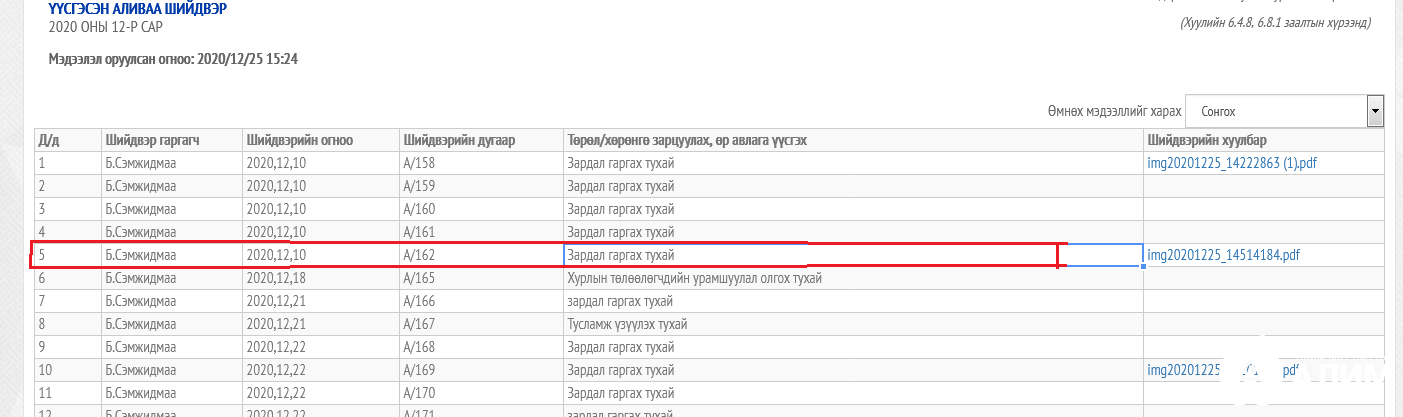1403x417 pixels.
Task: Click the Шийдвэрийн огноо column header
Action: tap(299, 140)
